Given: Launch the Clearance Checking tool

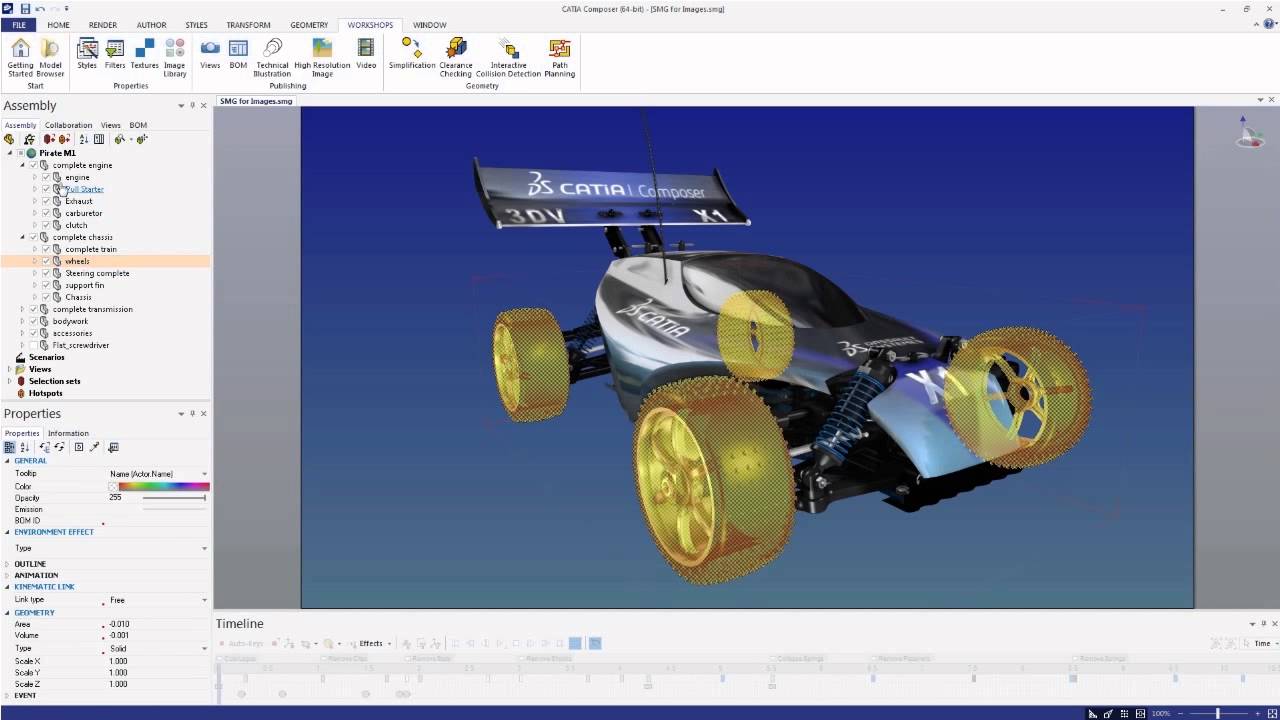Looking at the screenshot, I should [456, 57].
